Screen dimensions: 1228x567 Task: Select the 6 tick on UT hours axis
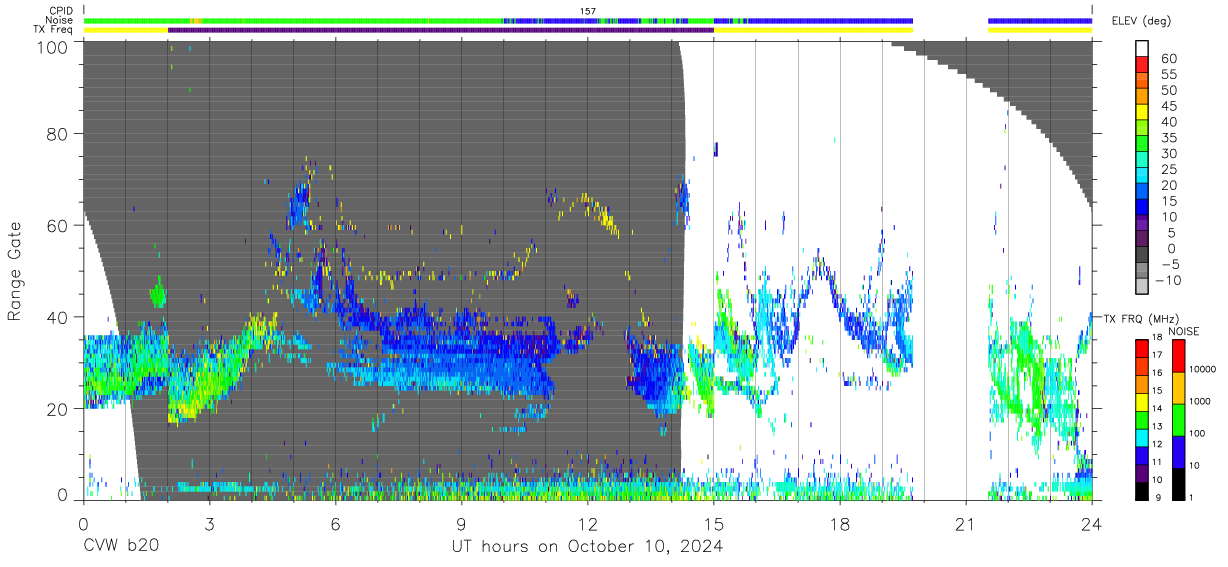(x=336, y=523)
